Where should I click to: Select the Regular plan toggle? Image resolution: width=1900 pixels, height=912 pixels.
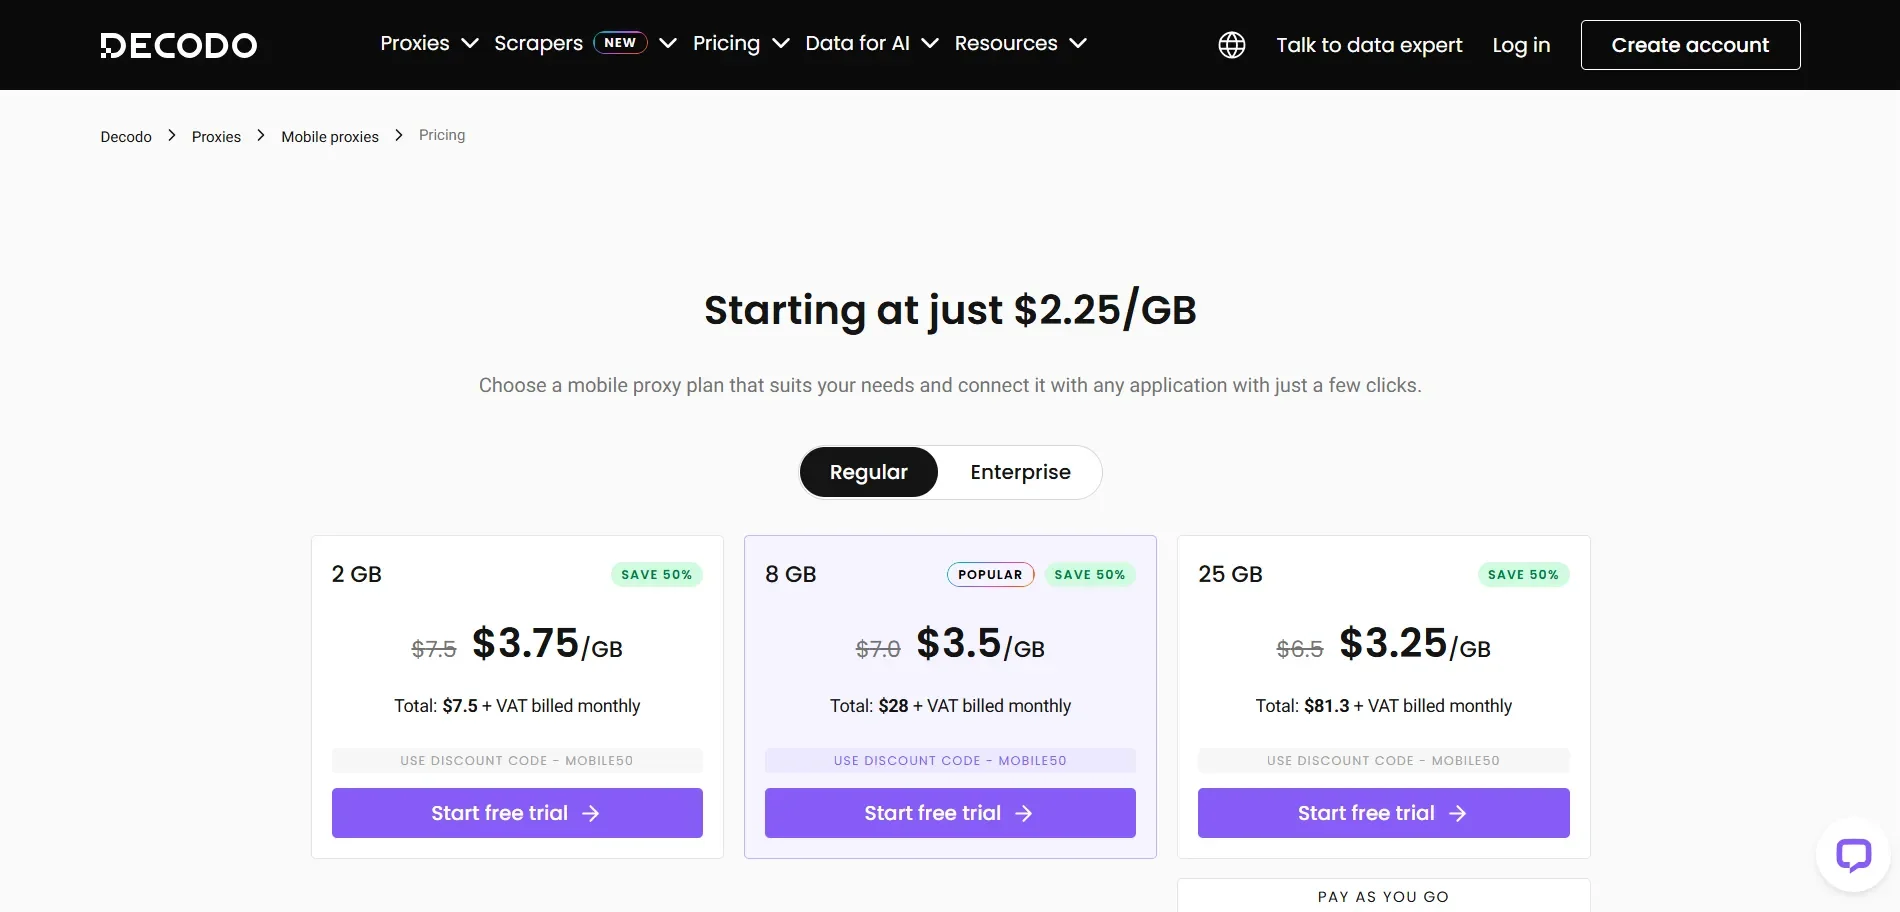click(x=868, y=472)
